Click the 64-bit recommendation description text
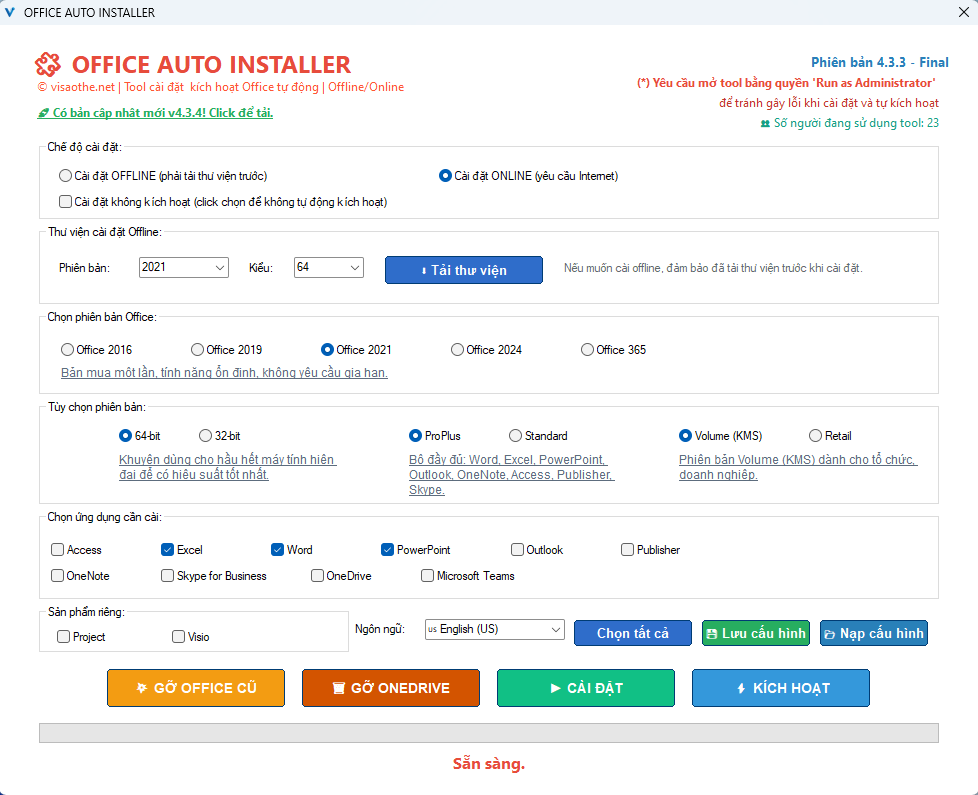 point(228,467)
